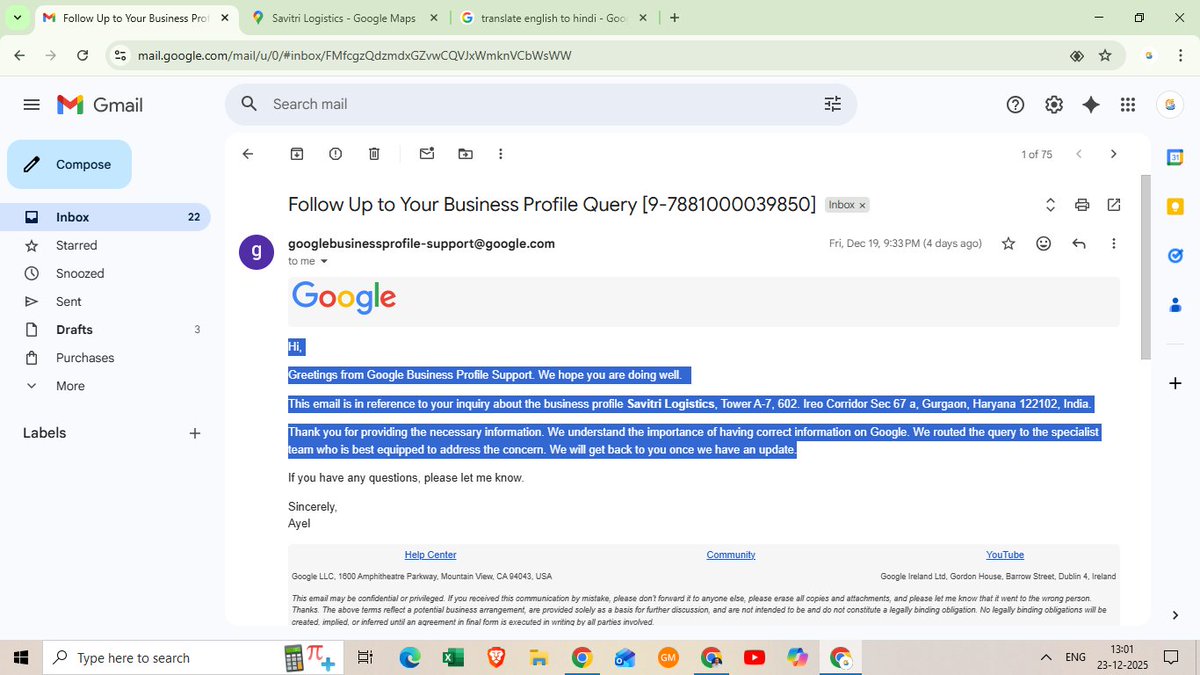Show hidden system tray icons
Screen dimensions: 1200x675
1046,657
